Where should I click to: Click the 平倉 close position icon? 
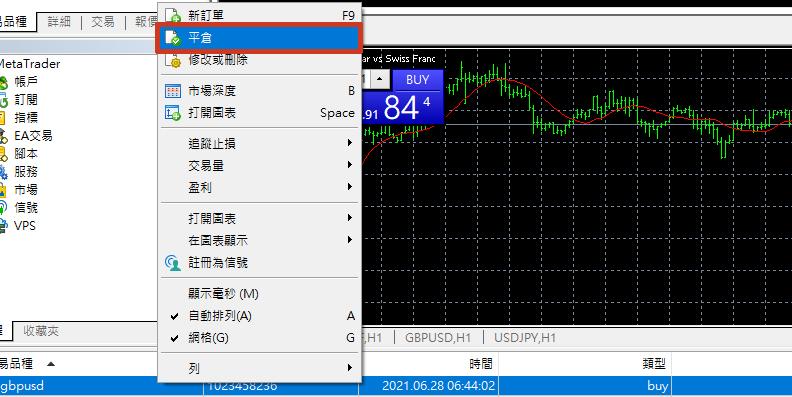tap(173, 38)
